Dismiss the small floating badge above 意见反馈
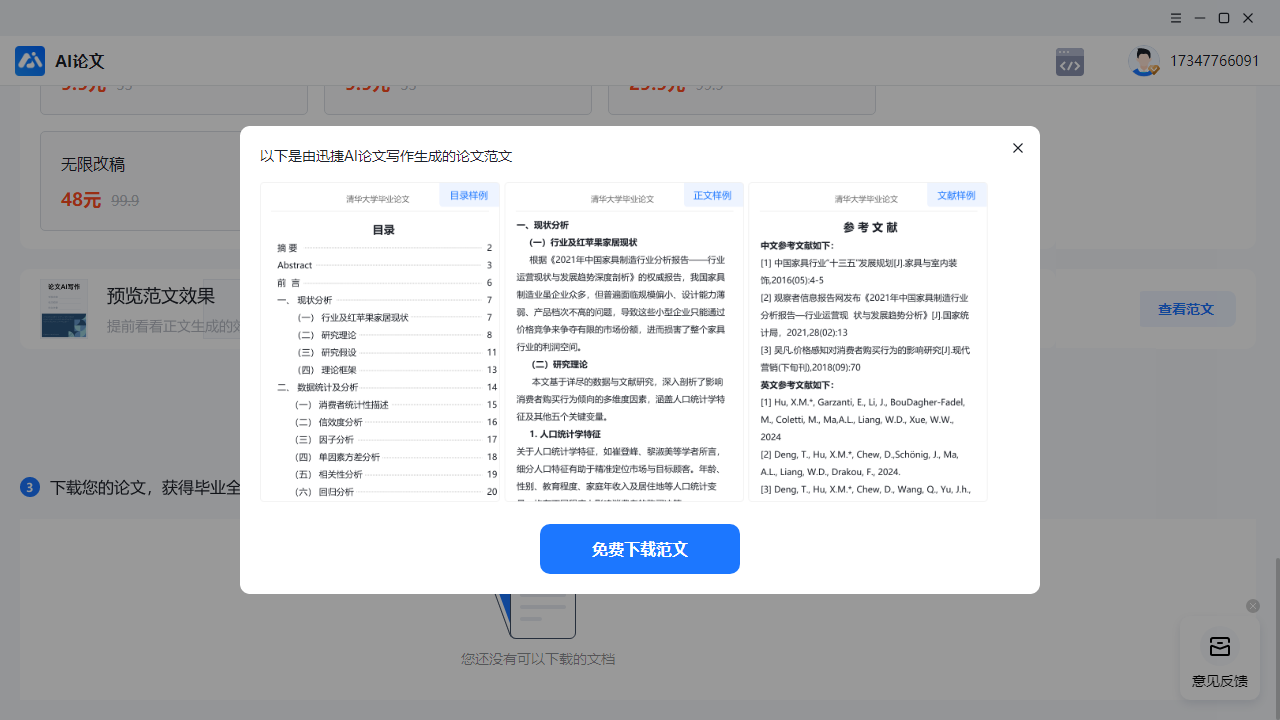 tap(1252, 606)
